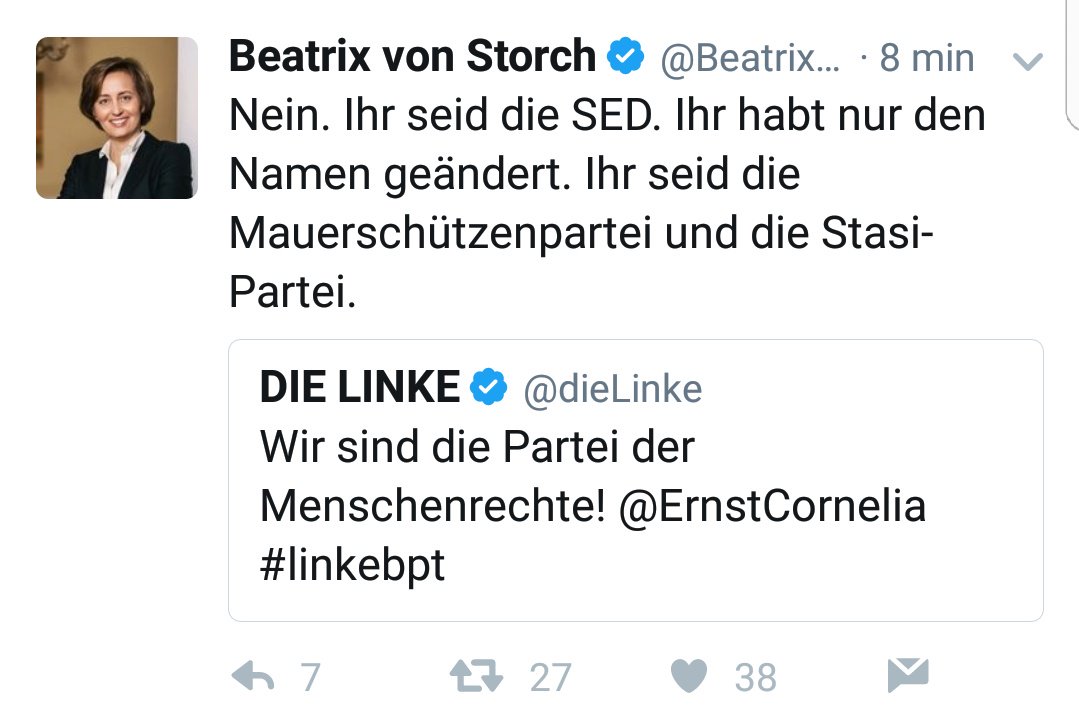Image resolution: width=1079 pixels, height=712 pixels.
Task: Retweet this tweet via the retweet icon
Action: 477,677
